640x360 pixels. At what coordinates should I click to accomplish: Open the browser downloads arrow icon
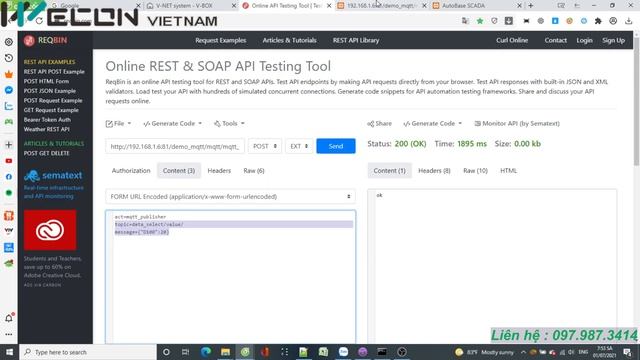pos(628,21)
